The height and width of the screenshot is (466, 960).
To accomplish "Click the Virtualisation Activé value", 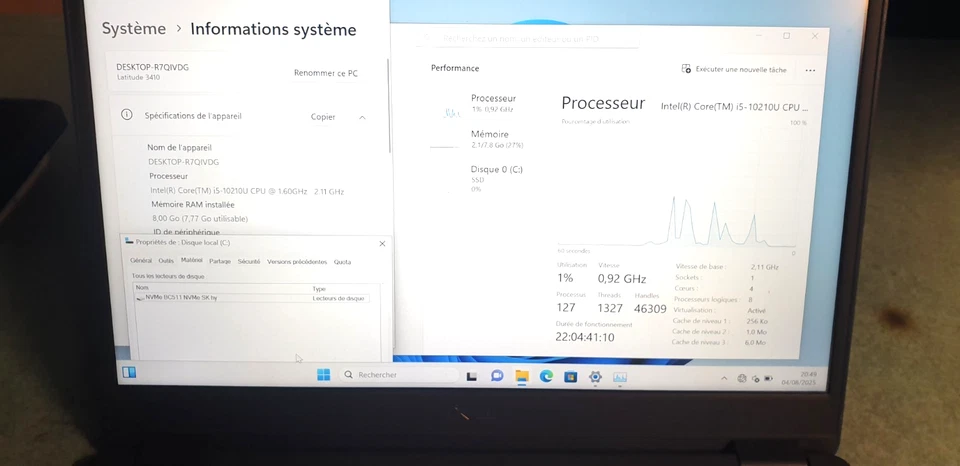I will tap(756, 310).
